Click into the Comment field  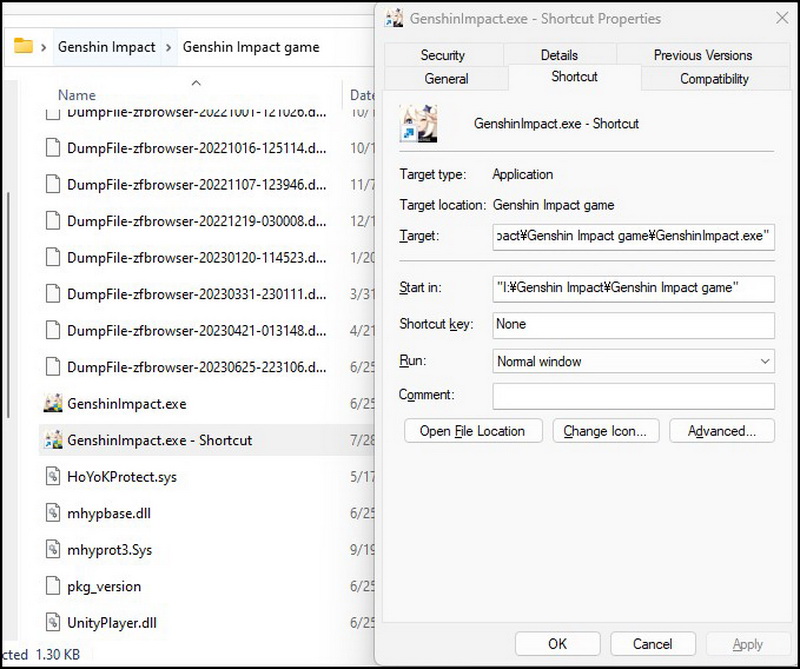pos(633,396)
